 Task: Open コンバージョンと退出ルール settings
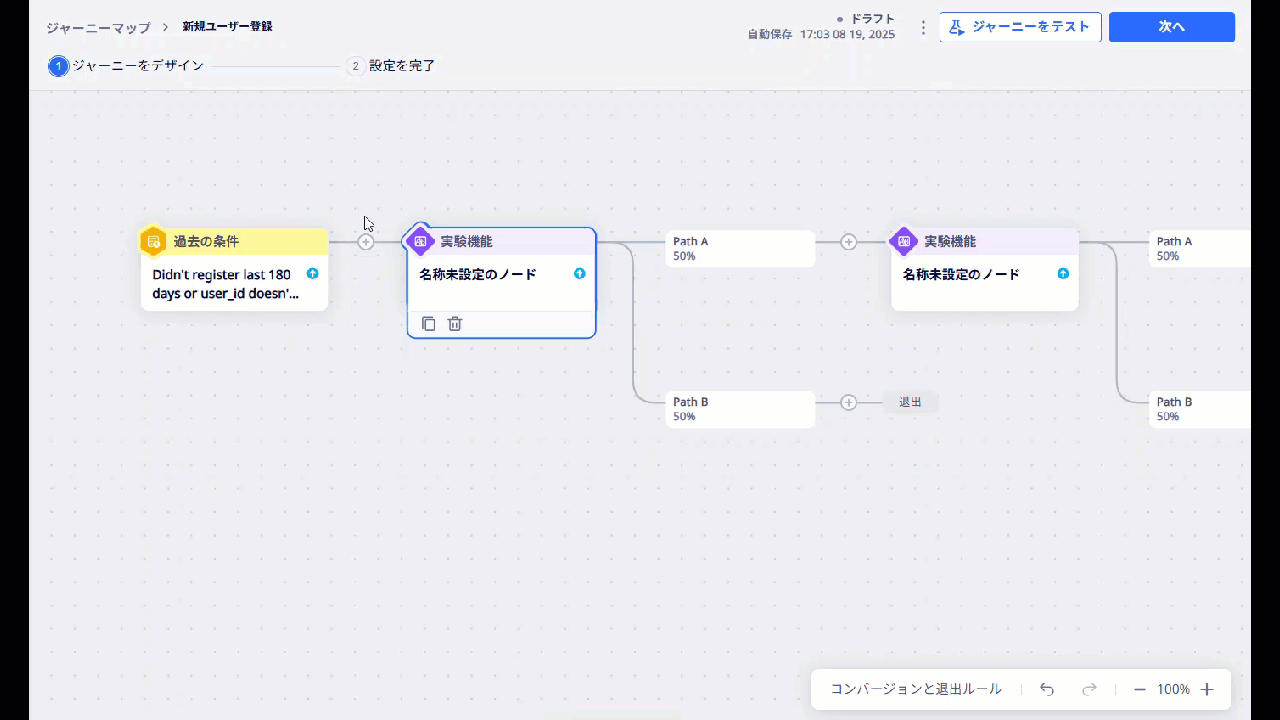(916, 689)
